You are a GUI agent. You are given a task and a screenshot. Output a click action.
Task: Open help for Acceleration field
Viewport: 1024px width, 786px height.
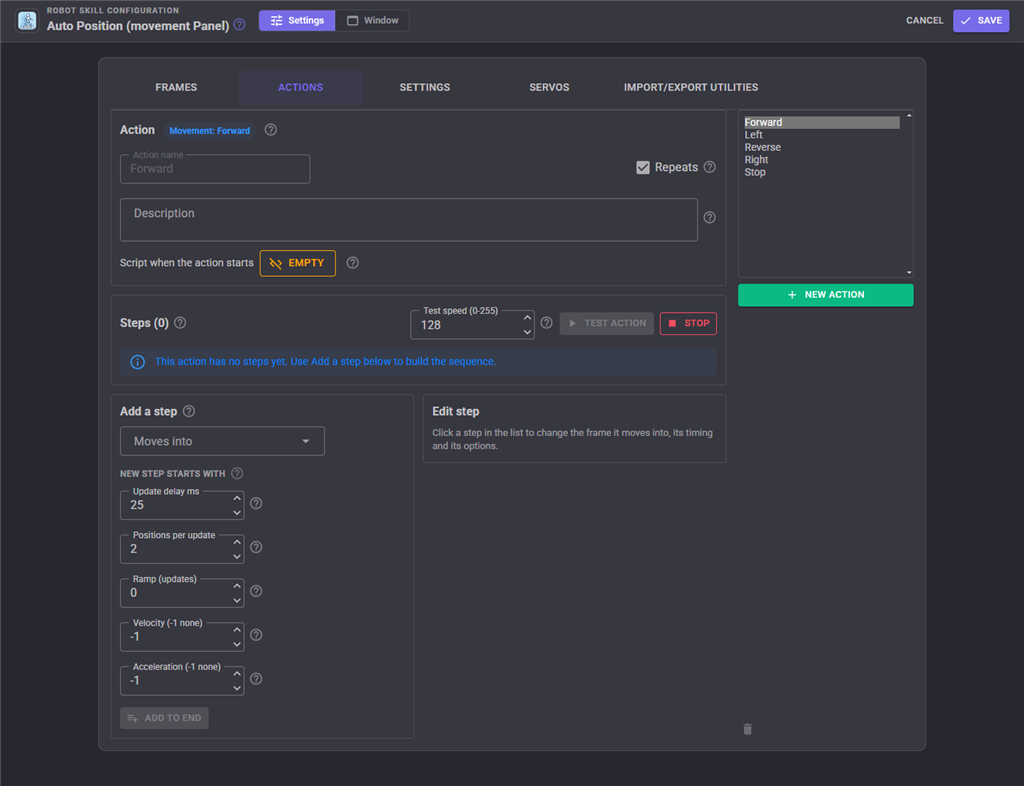[x=256, y=679]
